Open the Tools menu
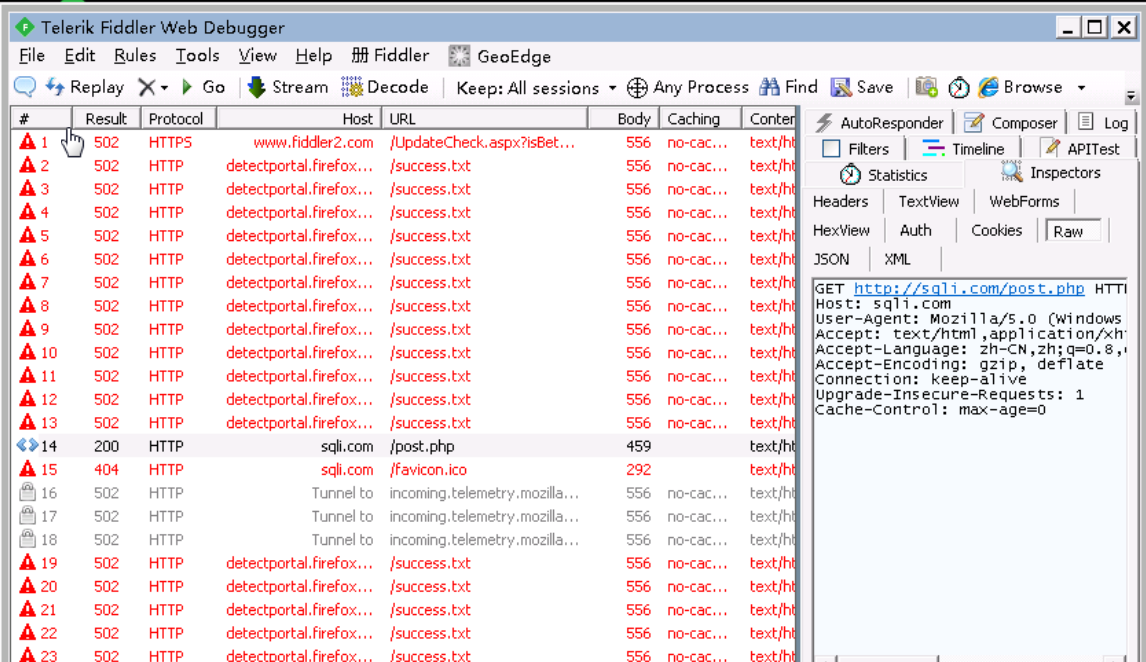The width and height of the screenshot is (1146, 662). tap(197, 56)
